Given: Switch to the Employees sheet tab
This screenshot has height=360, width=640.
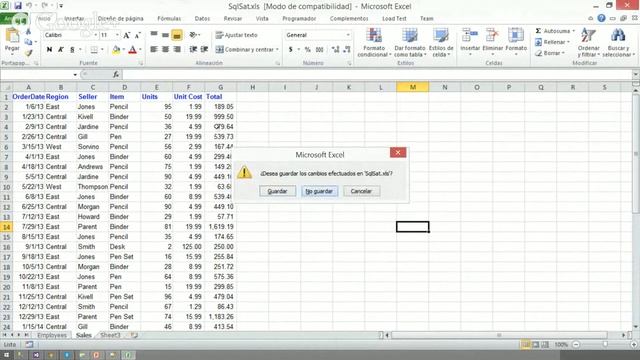Looking at the screenshot, I should (52, 335).
